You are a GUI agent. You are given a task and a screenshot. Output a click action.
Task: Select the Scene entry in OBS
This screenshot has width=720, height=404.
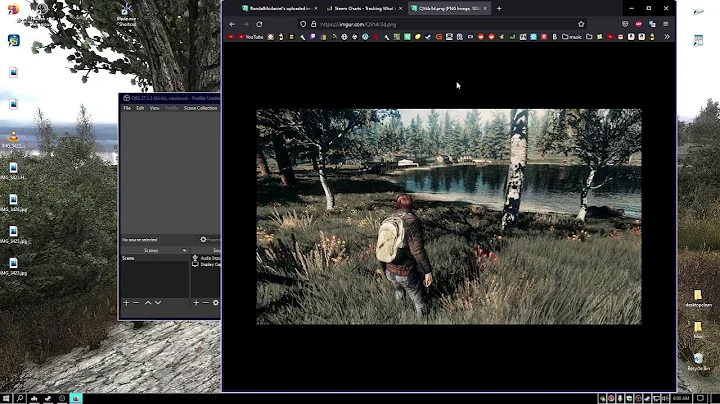tap(155, 258)
